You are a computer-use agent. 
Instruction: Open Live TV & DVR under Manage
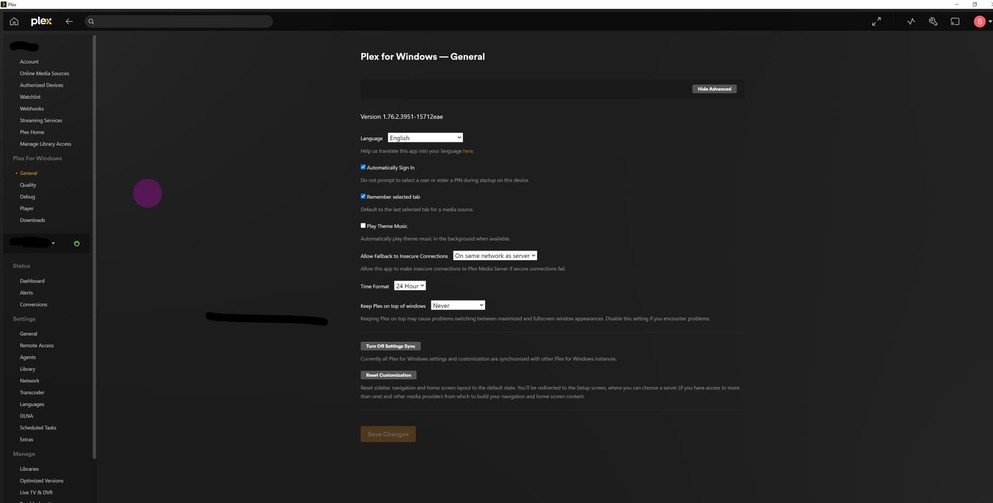(x=36, y=492)
